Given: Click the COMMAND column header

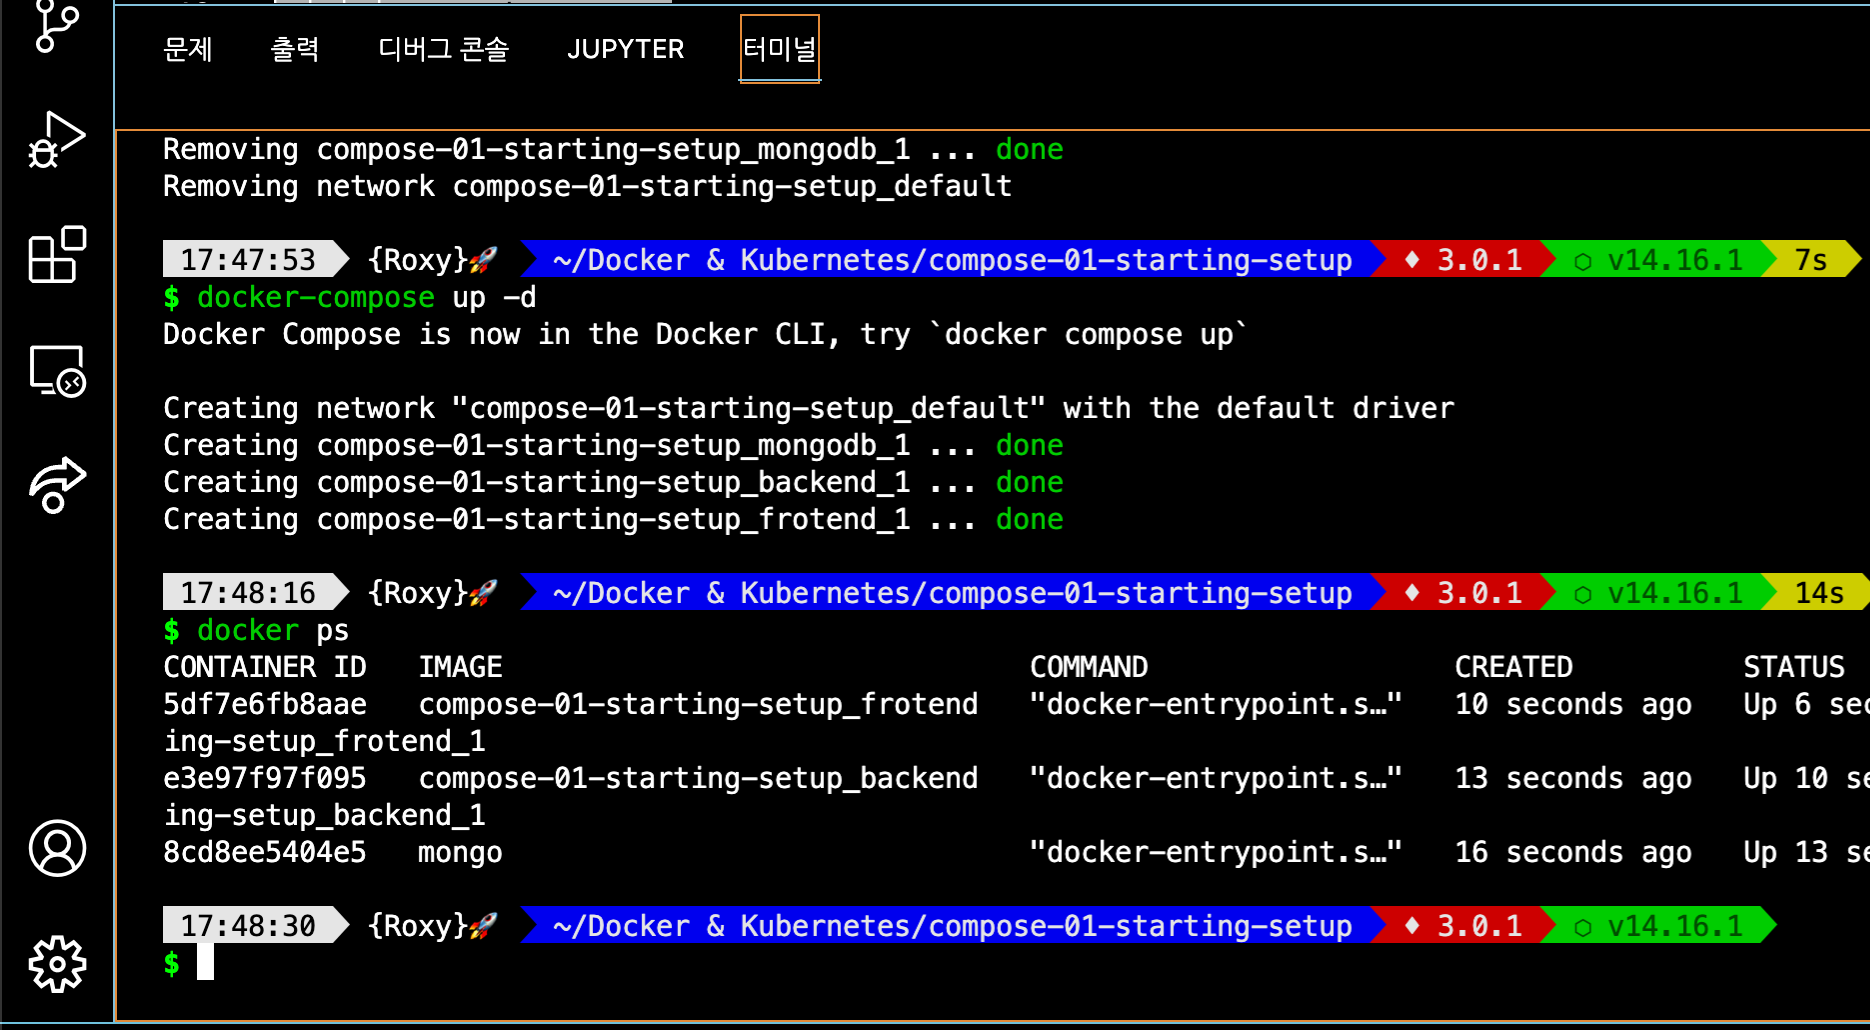Looking at the screenshot, I should click(x=1089, y=667).
